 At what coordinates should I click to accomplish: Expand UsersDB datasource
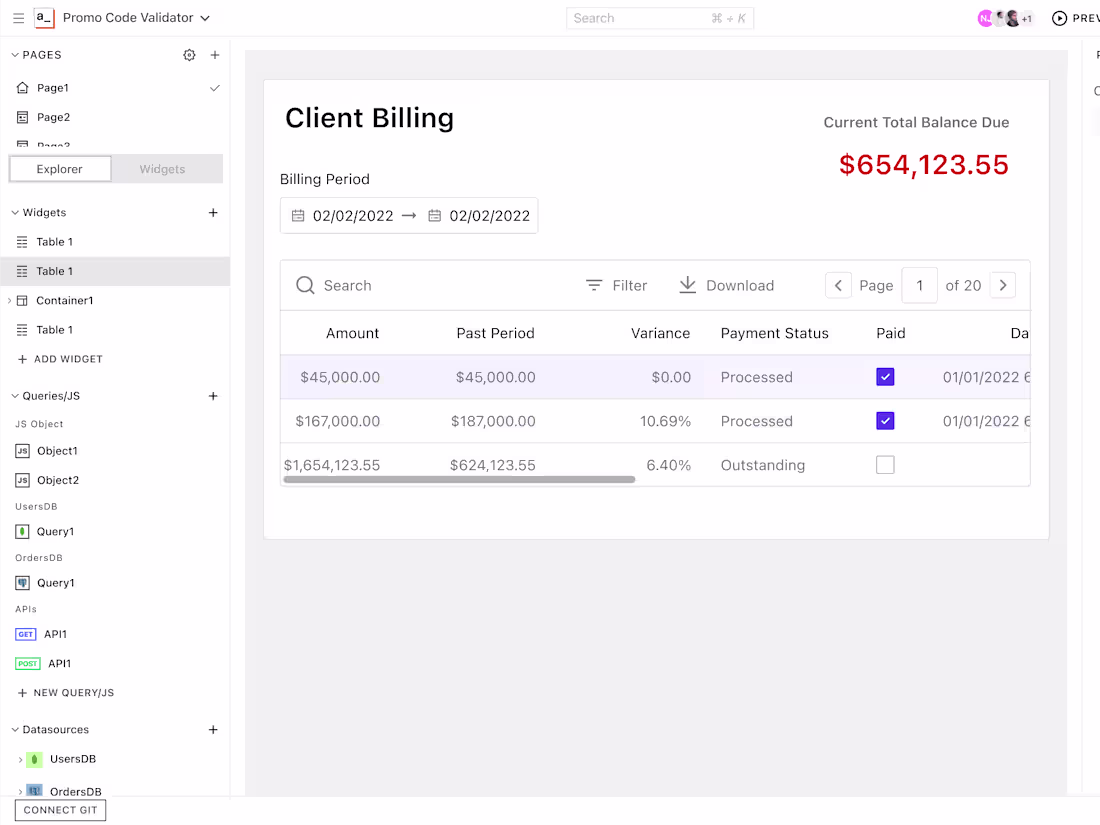pyautogui.click(x=20, y=759)
